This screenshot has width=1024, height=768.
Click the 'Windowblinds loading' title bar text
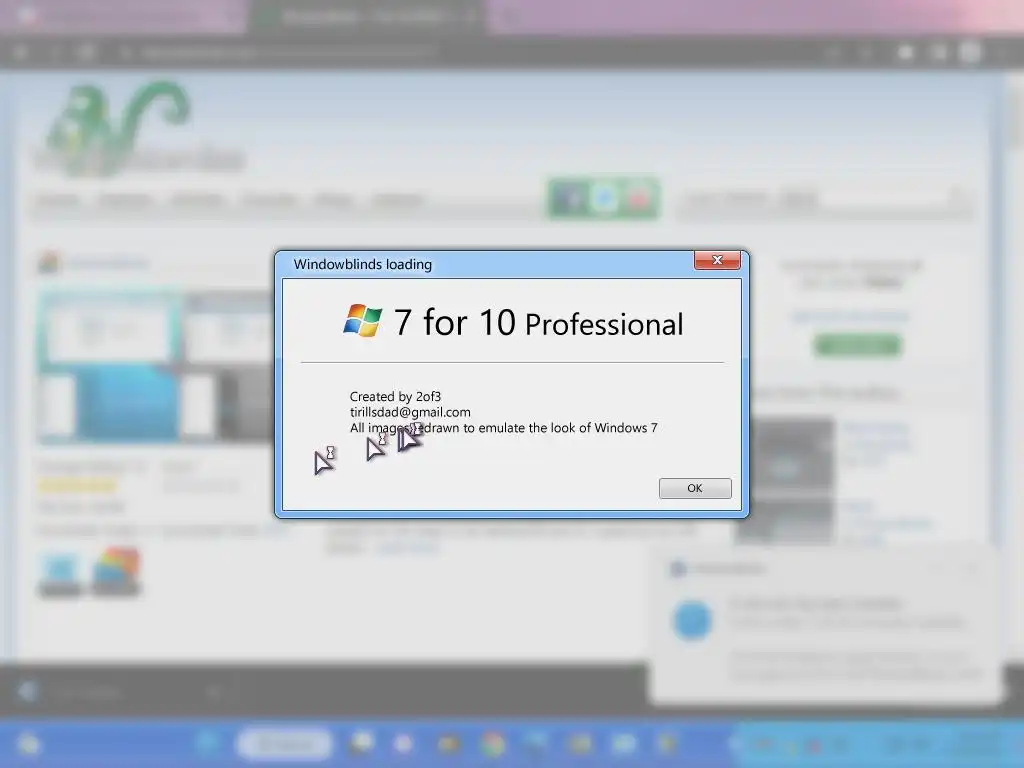click(x=362, y=264)
